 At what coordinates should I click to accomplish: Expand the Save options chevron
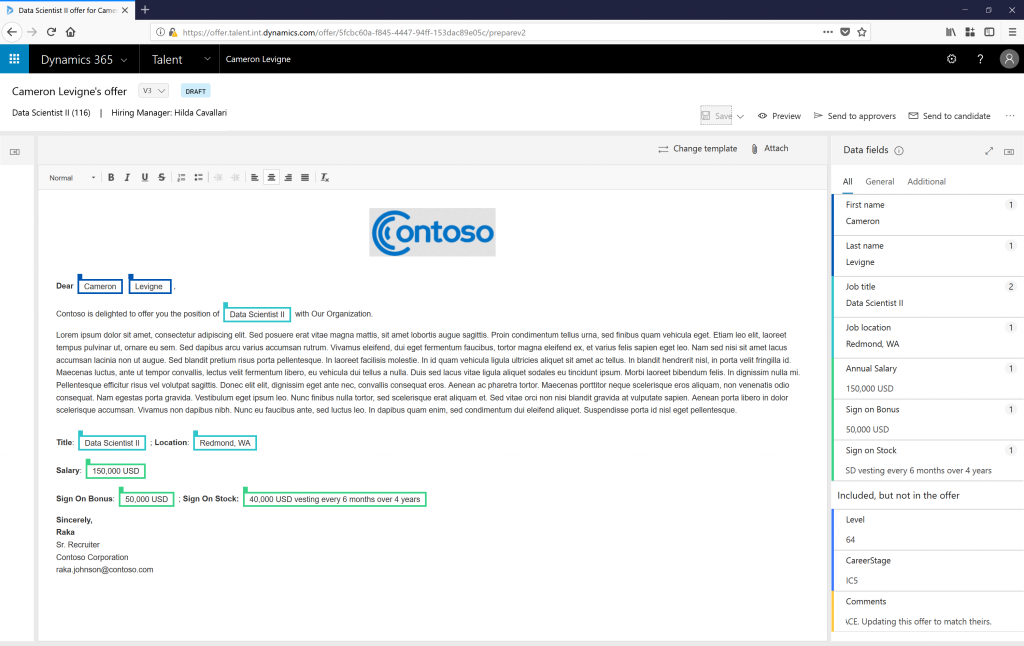click(x=740, y=116)
